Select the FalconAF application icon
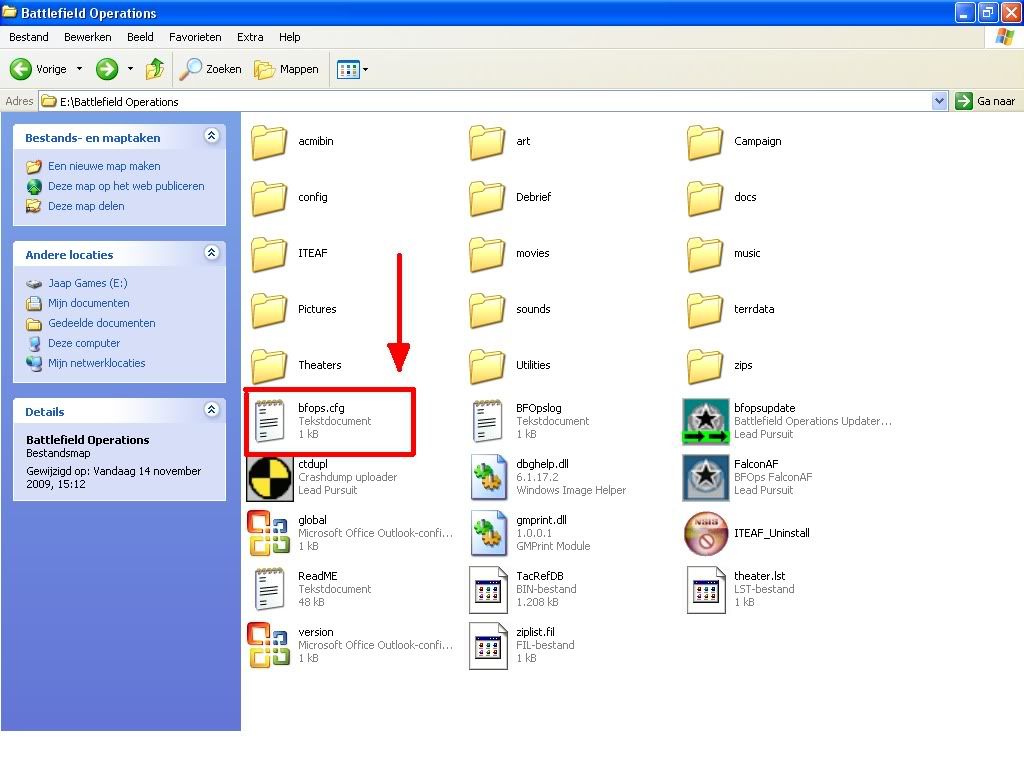 coord(705,477)
